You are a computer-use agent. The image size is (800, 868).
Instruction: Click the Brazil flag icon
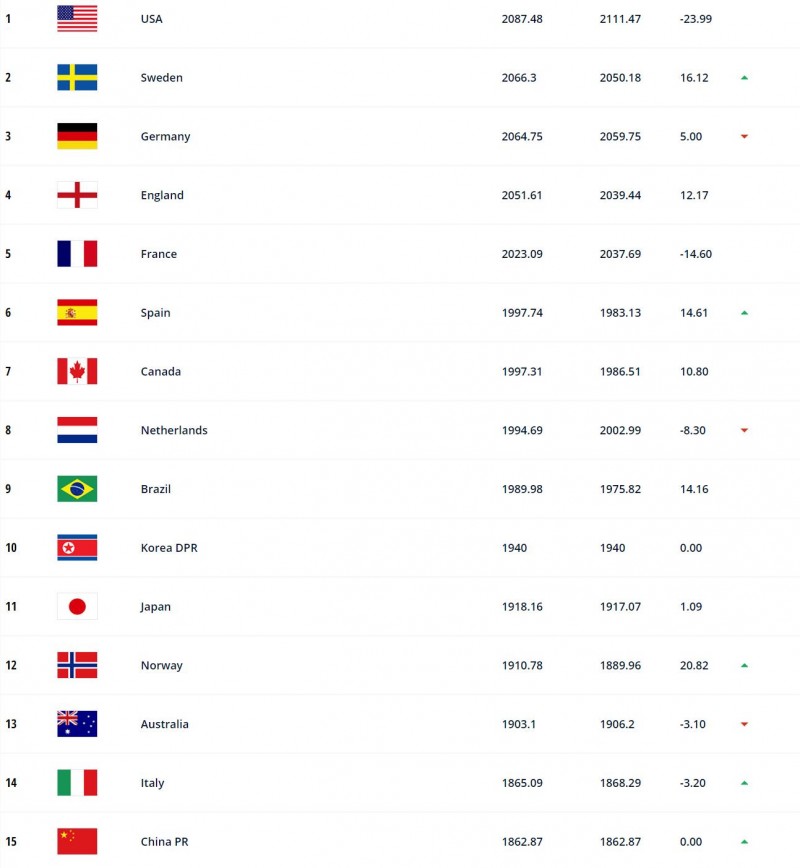pos(77,489)
